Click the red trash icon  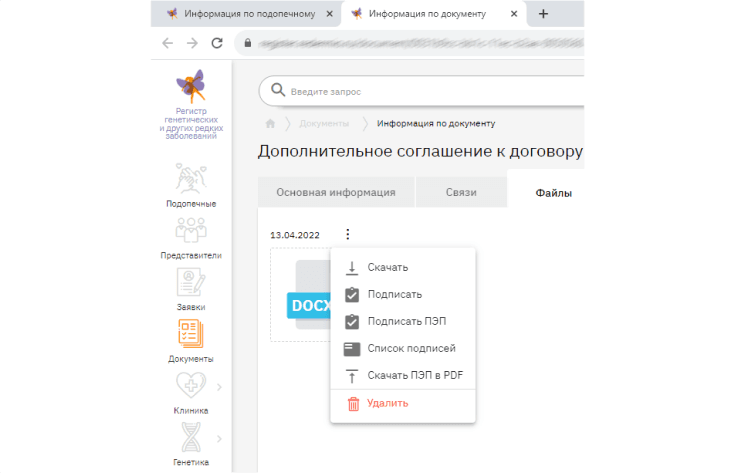tap(353, 404)
